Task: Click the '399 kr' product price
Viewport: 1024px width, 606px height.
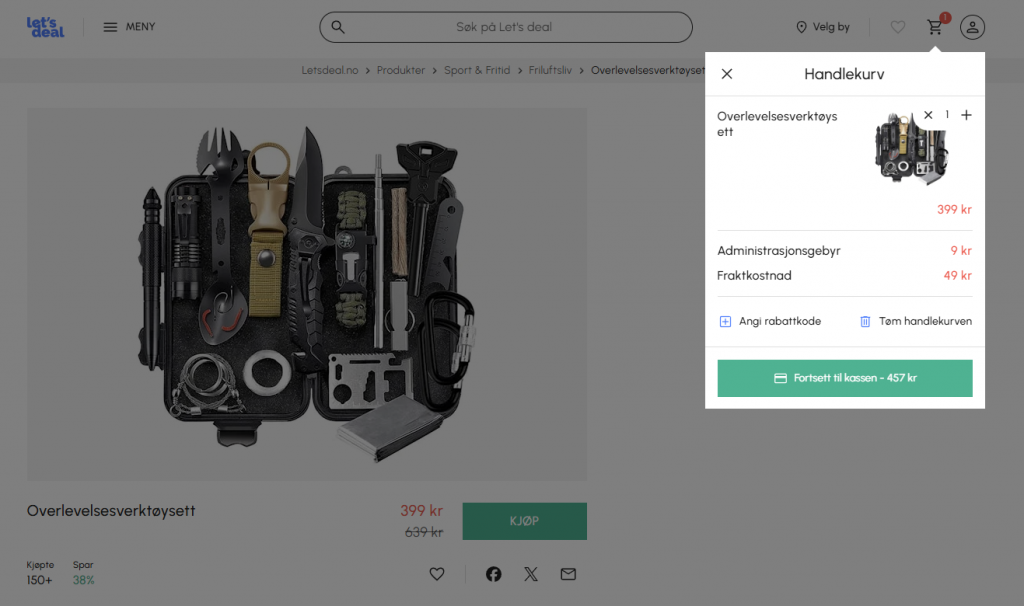Action: point(421,511)
